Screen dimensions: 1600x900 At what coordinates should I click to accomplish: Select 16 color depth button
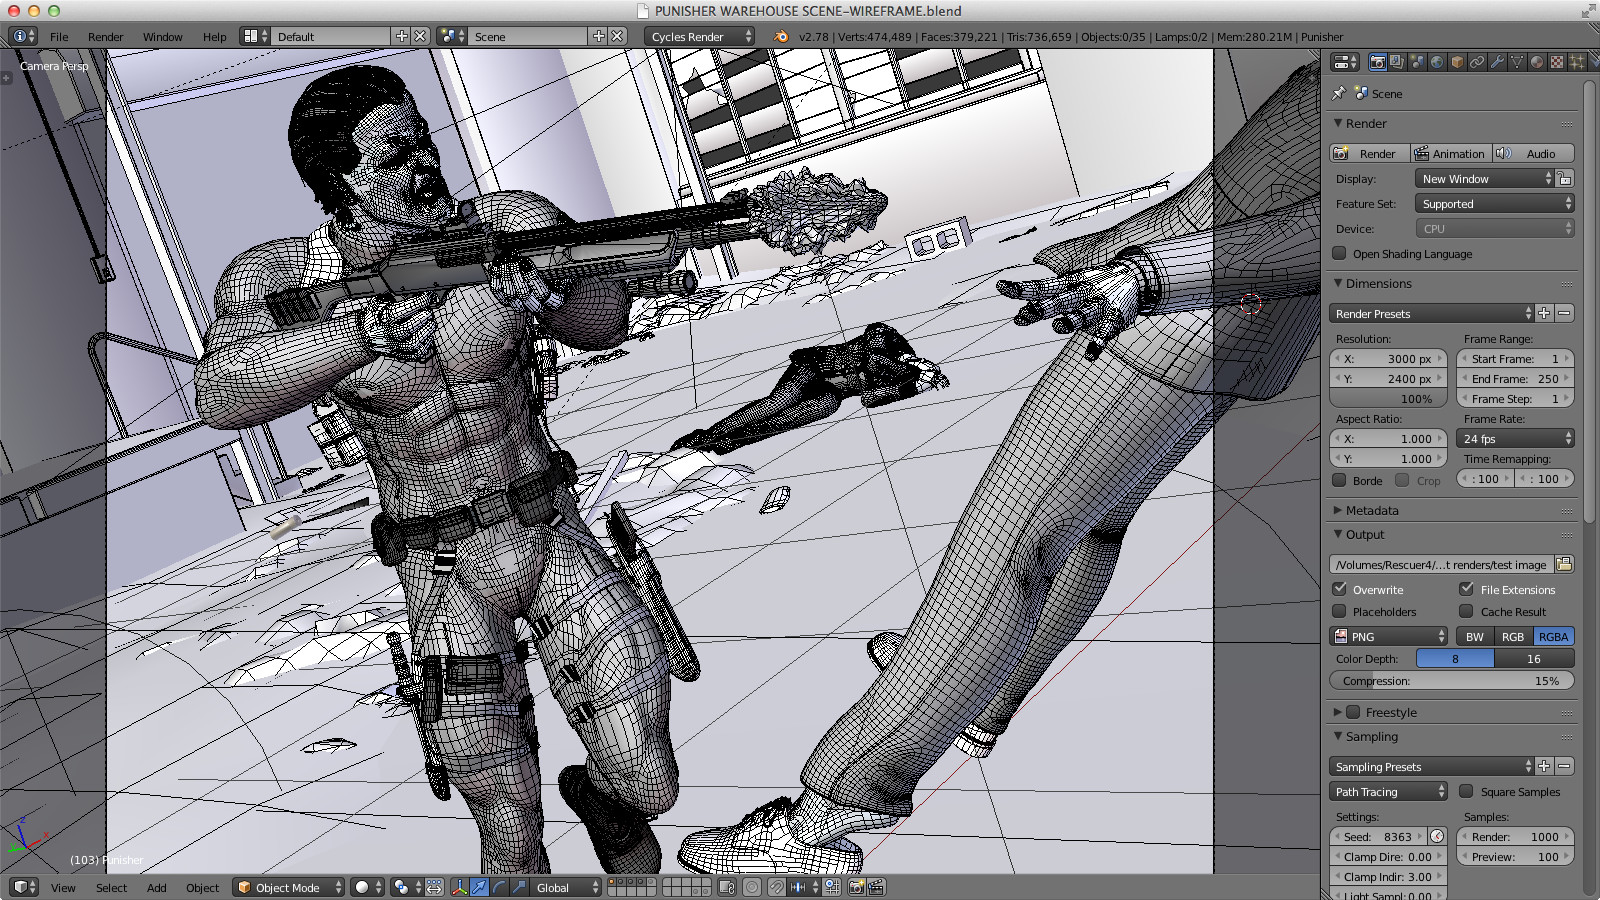(1534, 658)
